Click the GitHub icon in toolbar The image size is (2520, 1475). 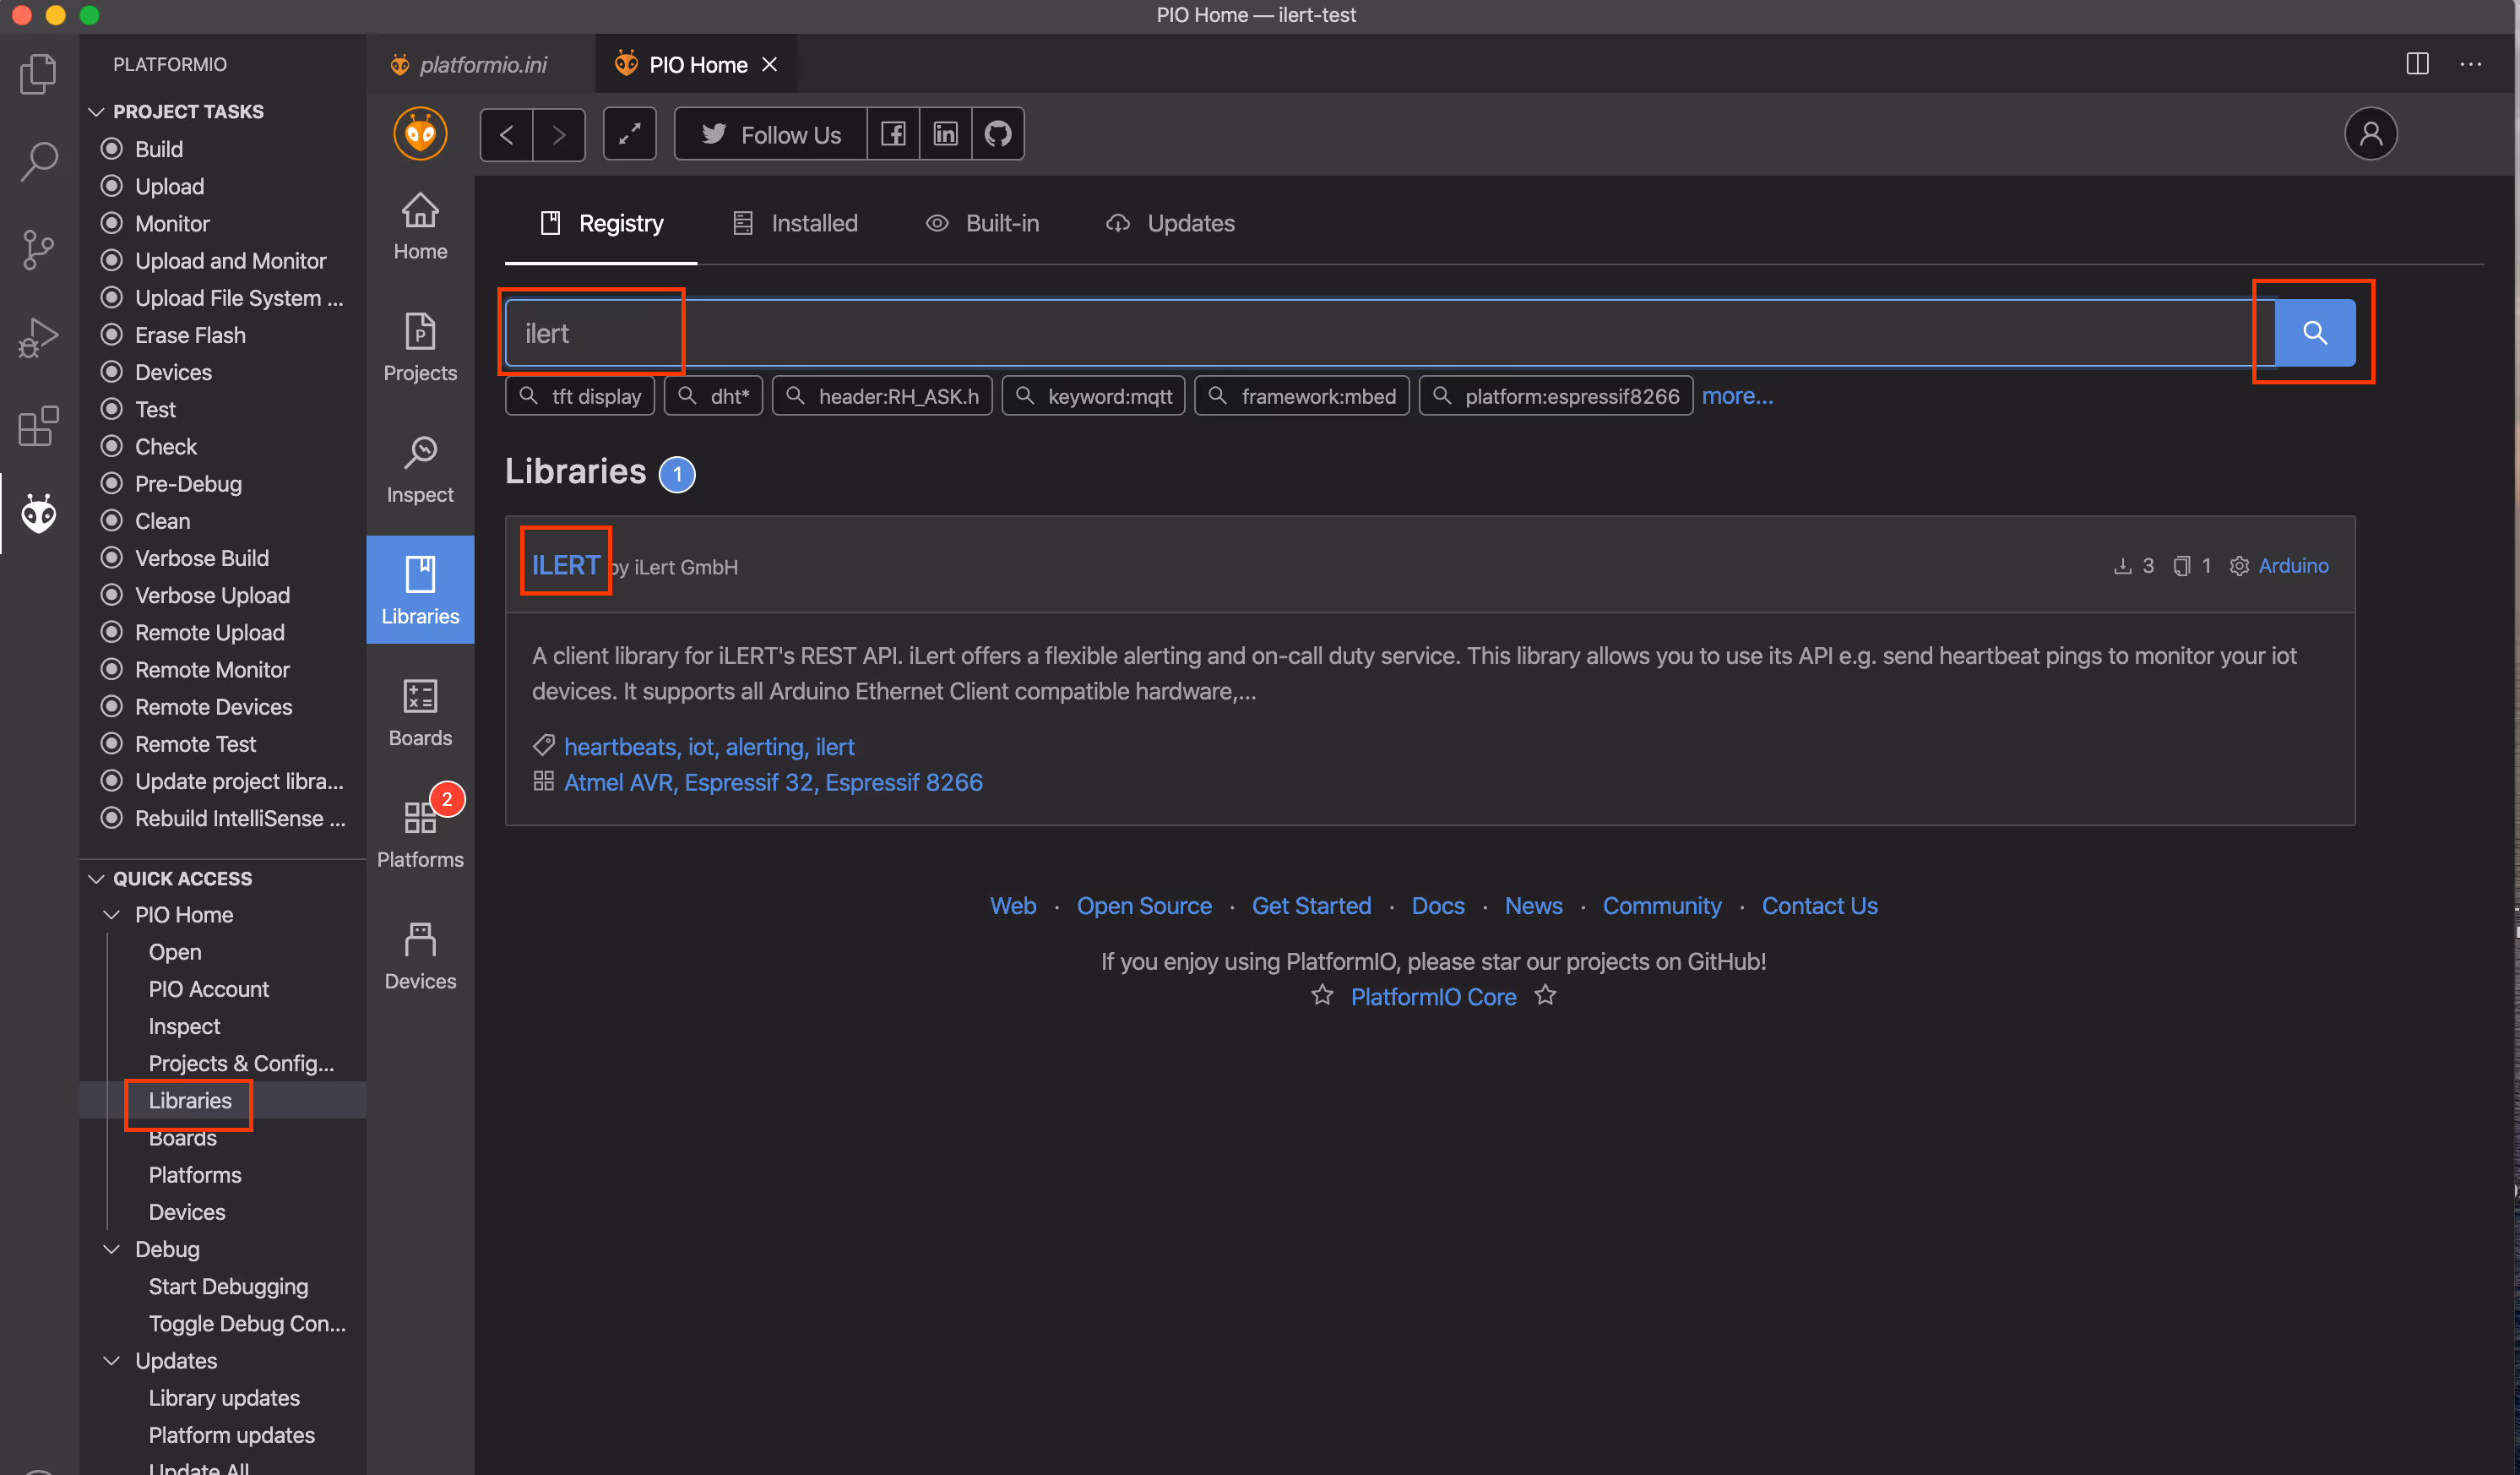tap(997, 134)
